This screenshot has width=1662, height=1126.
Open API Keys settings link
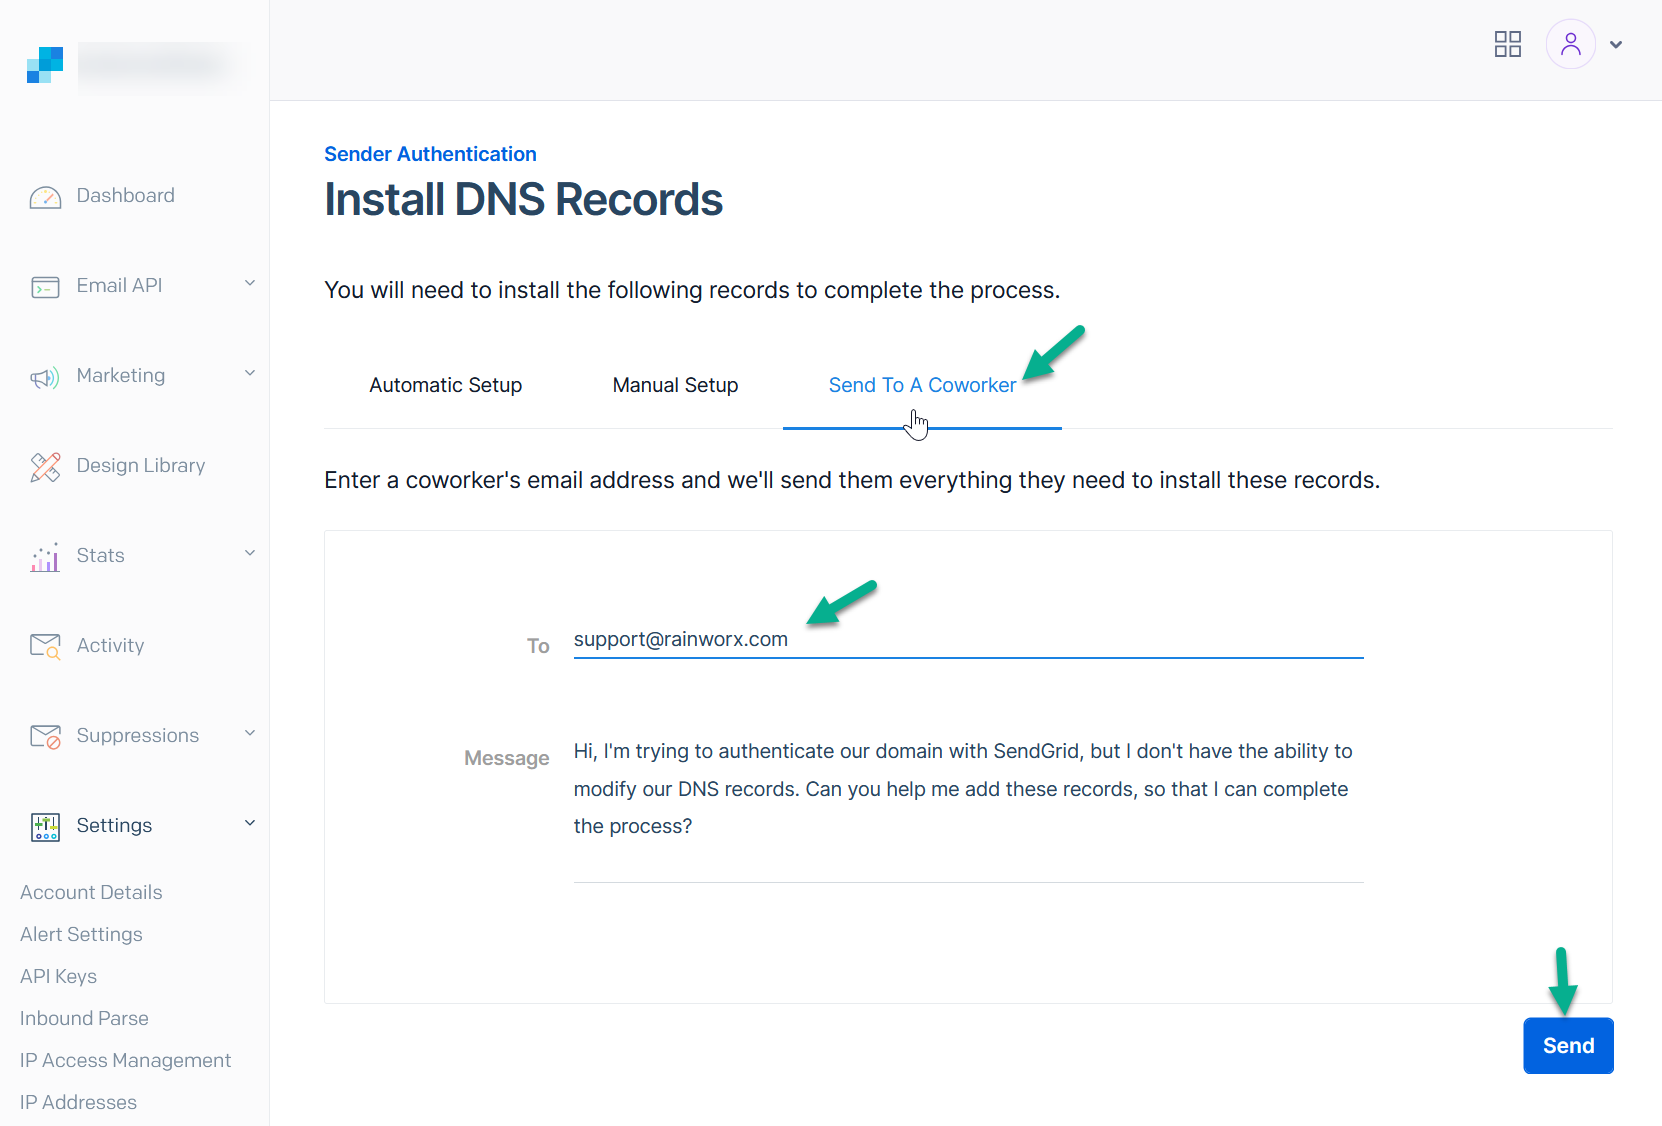(x=58, y=976)
